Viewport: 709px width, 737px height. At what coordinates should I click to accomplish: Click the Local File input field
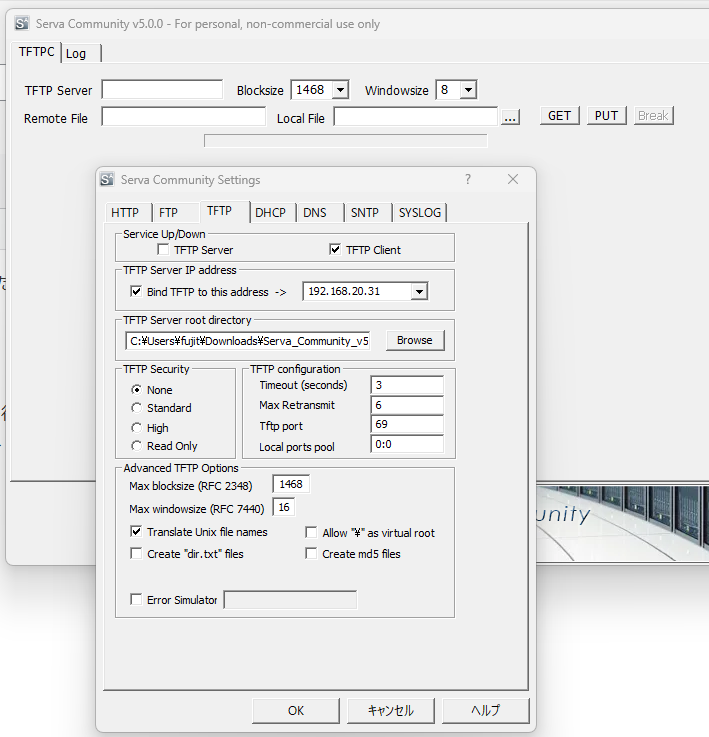tap(416, 117)
